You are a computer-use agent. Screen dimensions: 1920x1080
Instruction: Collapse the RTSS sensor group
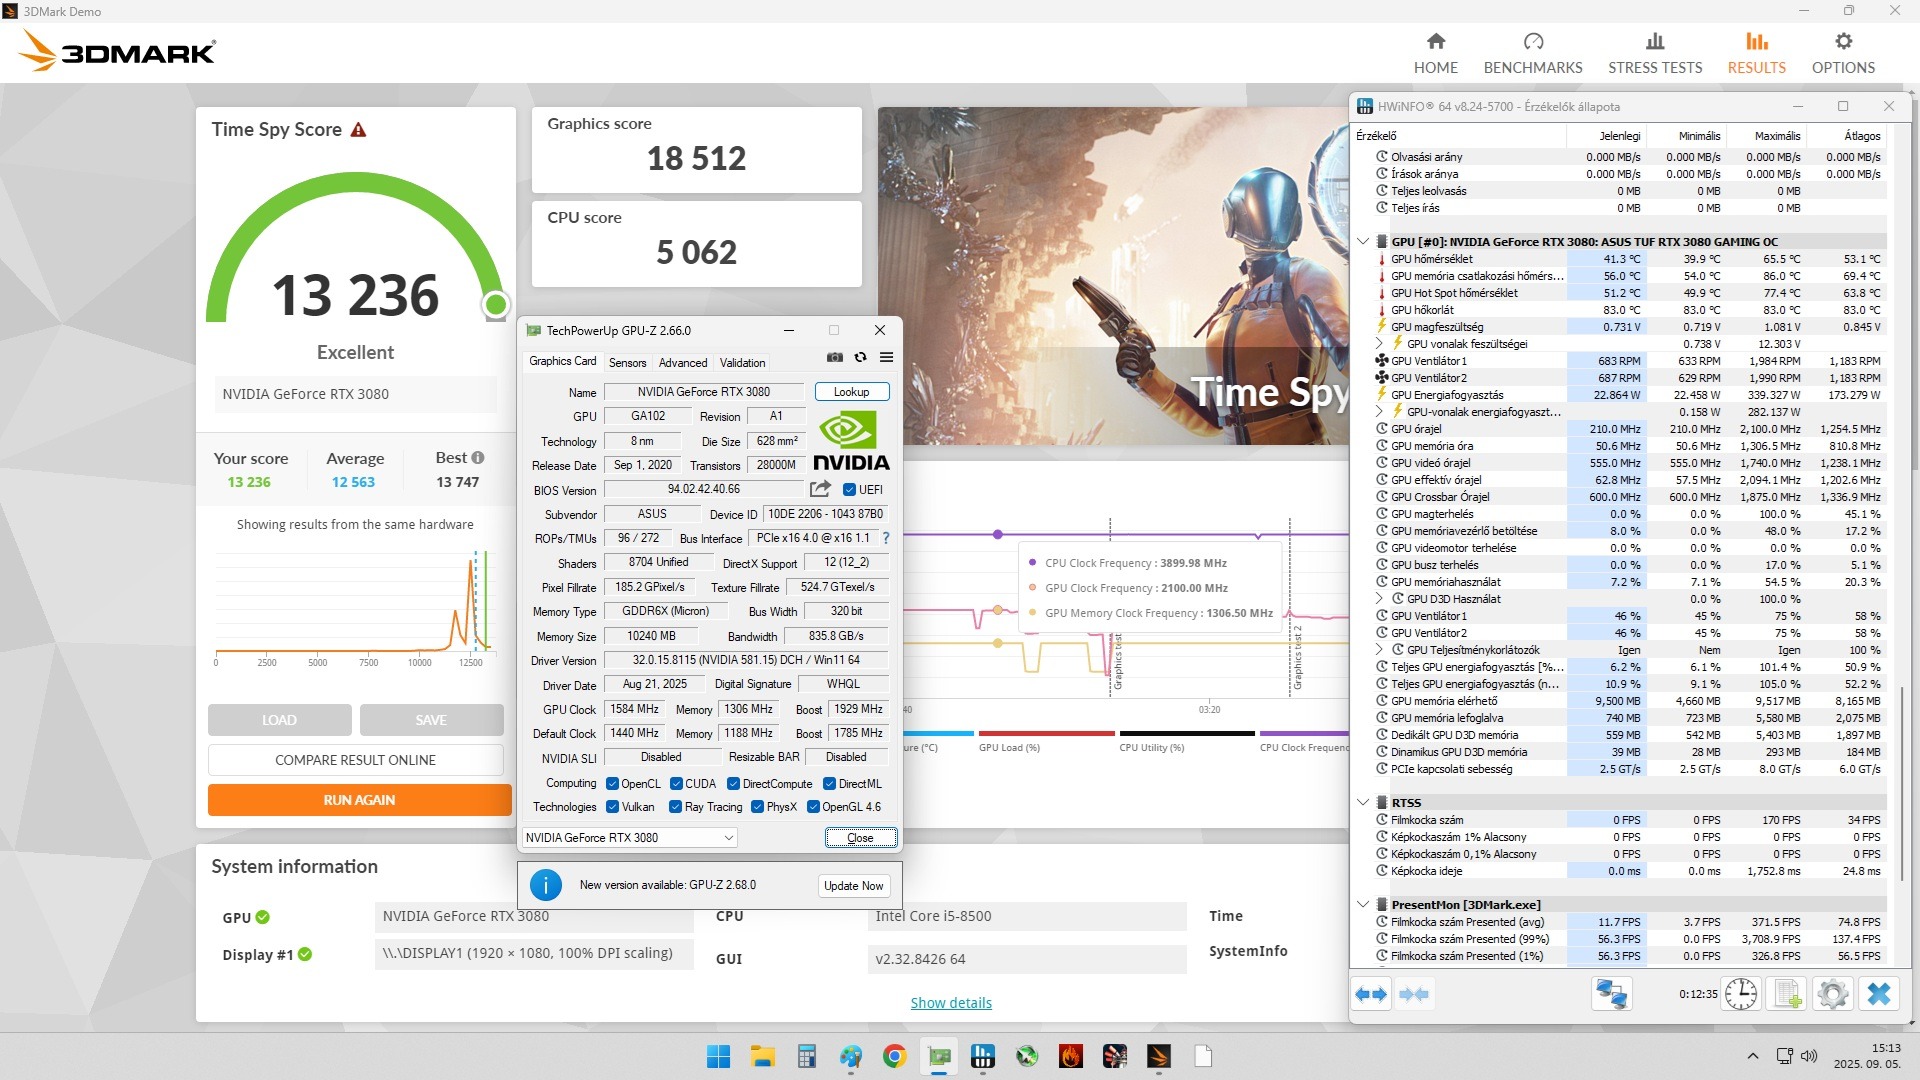click(1362, 802)
